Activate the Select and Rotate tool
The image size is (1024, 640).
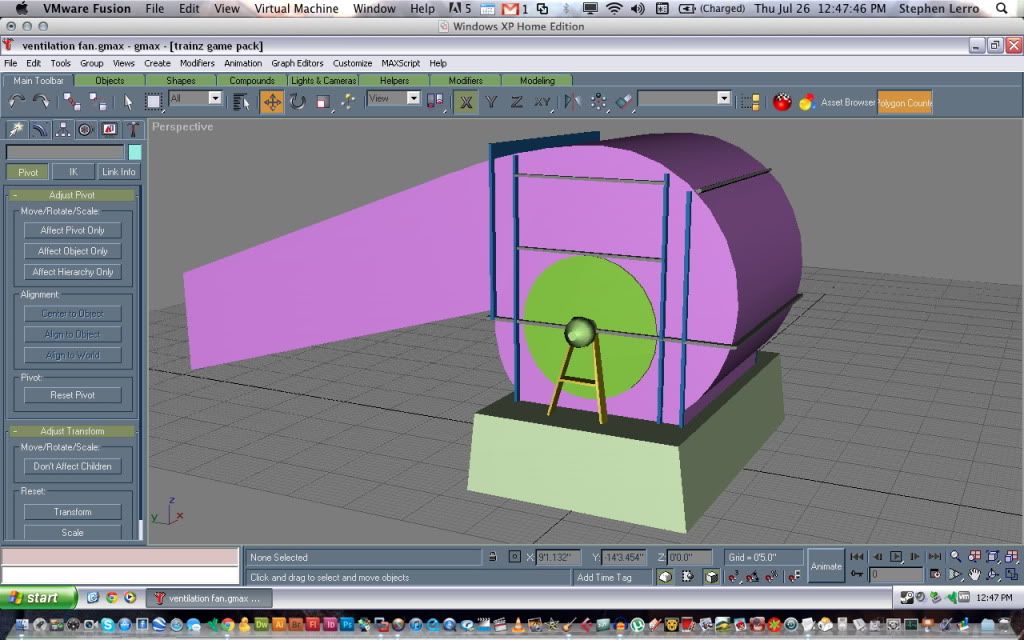(x=298, y=102)
